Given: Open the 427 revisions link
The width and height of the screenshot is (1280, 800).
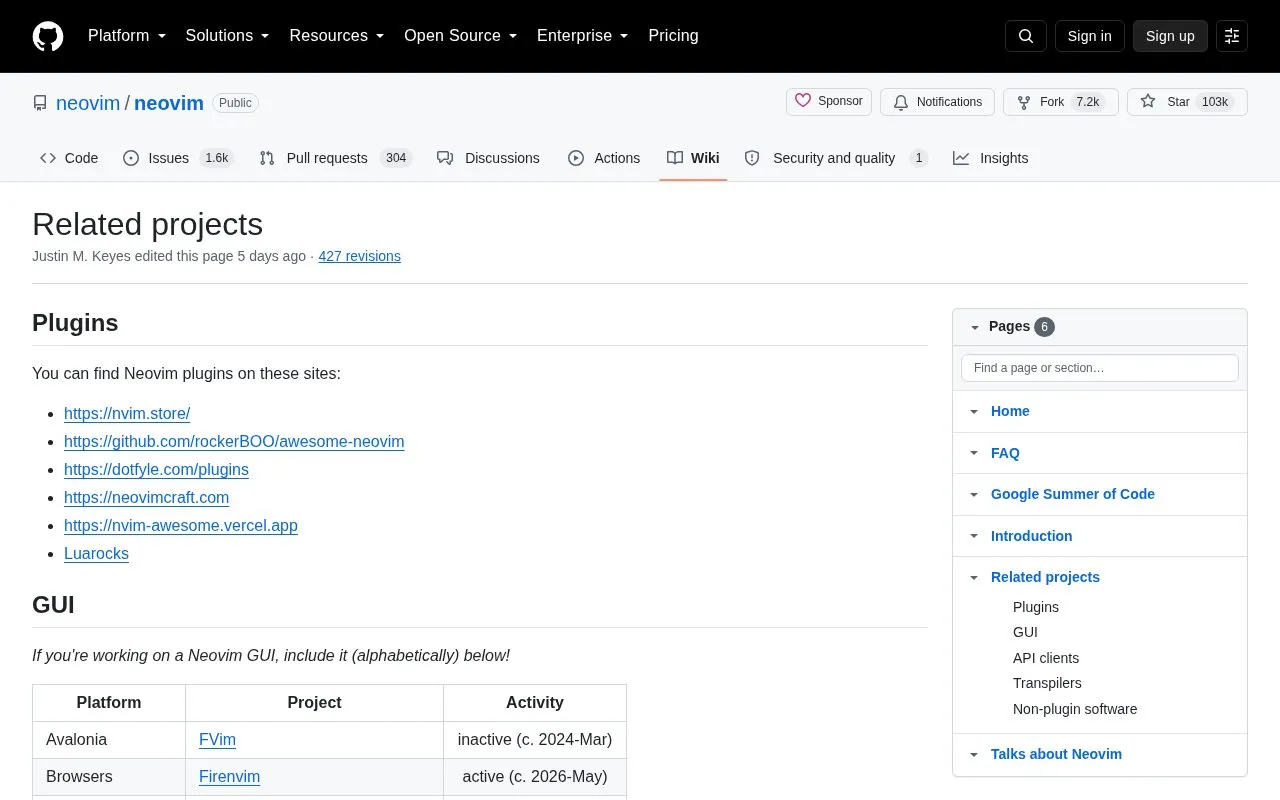Looking at the screenshot, I should coord(359,256).
